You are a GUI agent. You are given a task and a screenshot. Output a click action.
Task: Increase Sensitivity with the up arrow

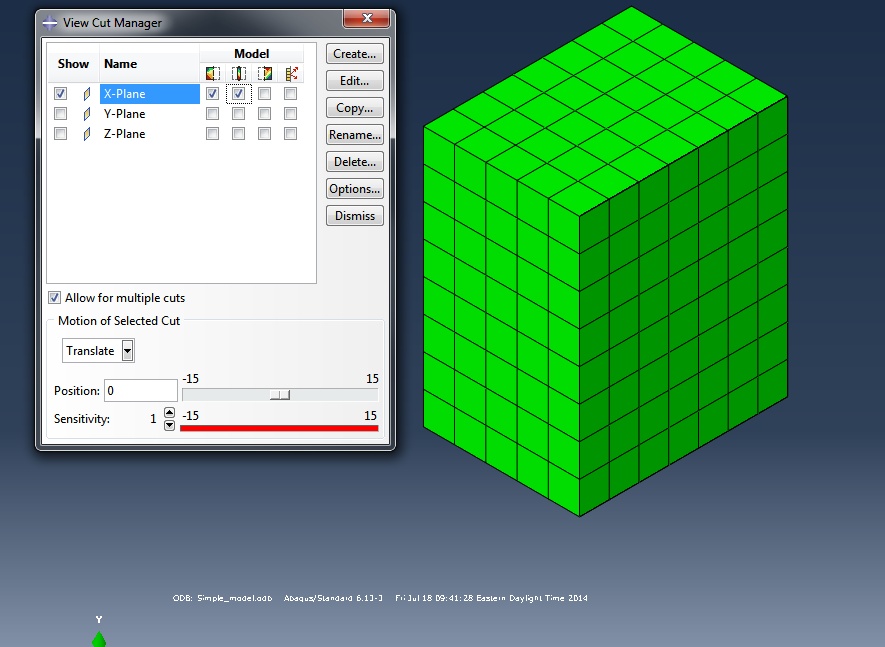click(x=169, y=413)
